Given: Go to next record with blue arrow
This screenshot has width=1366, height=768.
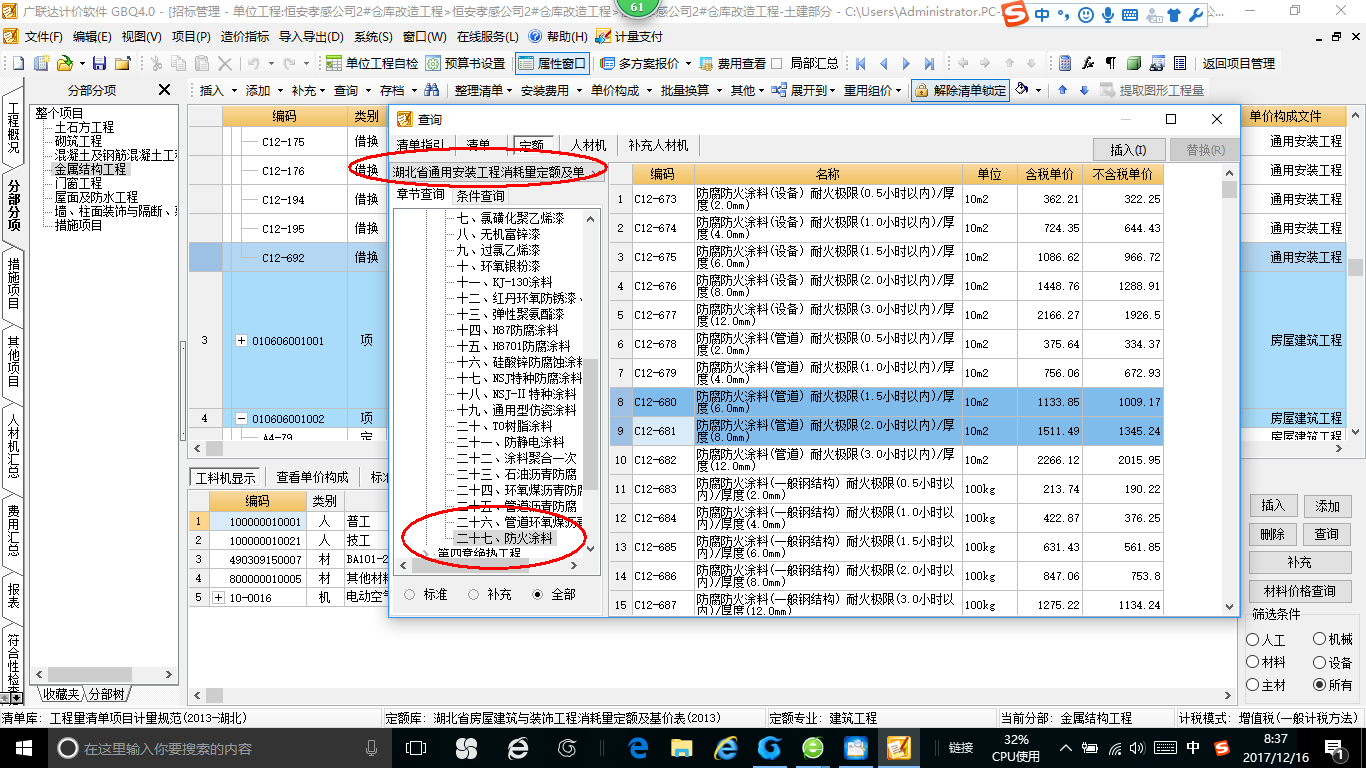Looking at the screenshot, I should 906,63.
